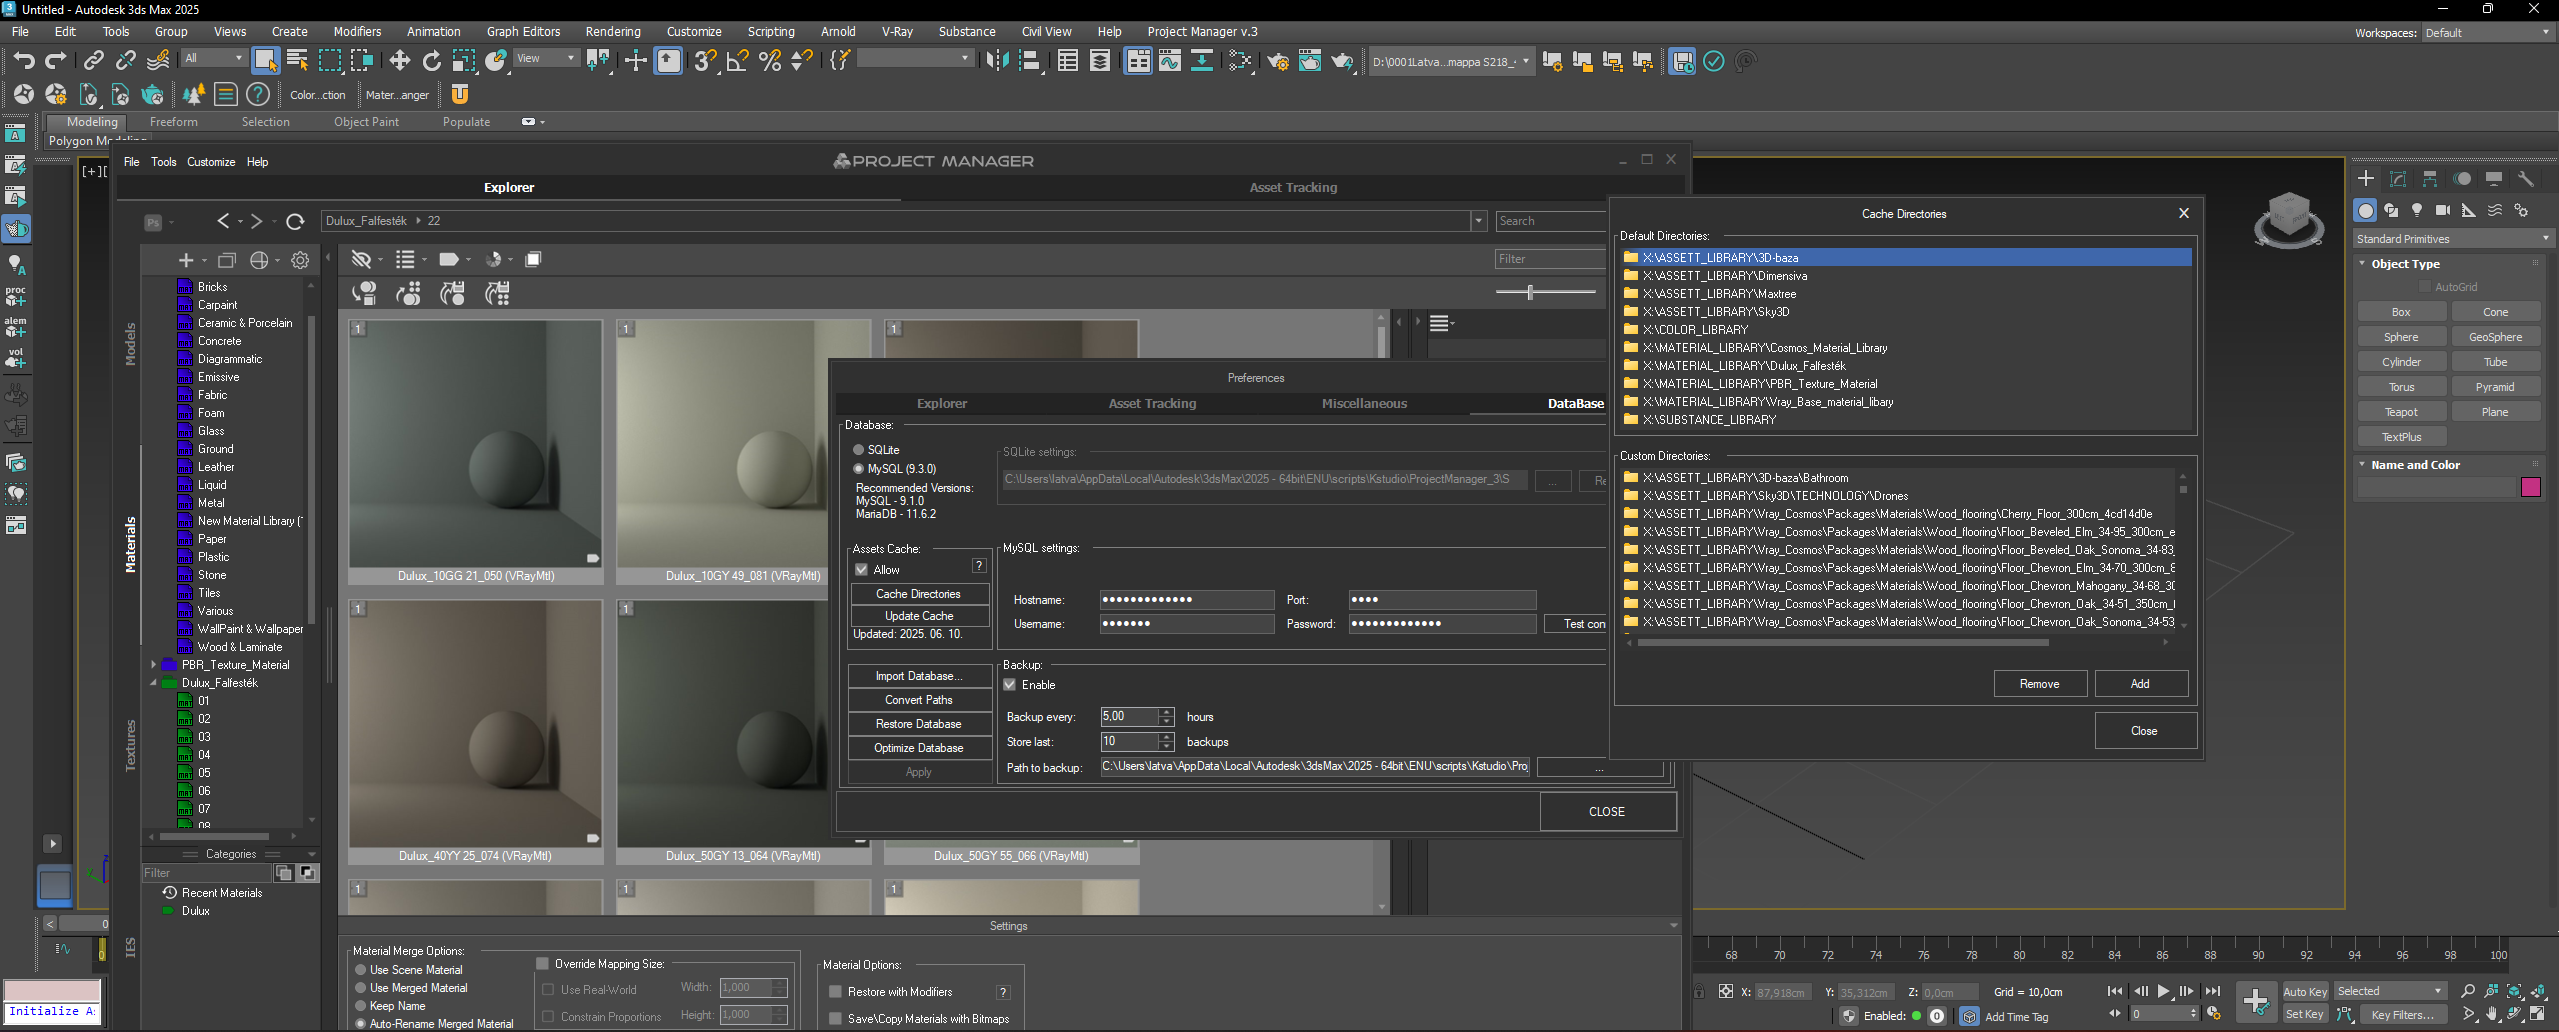
Task: Open the address bar history dropdown arrow
Action: click(1478, 221)
